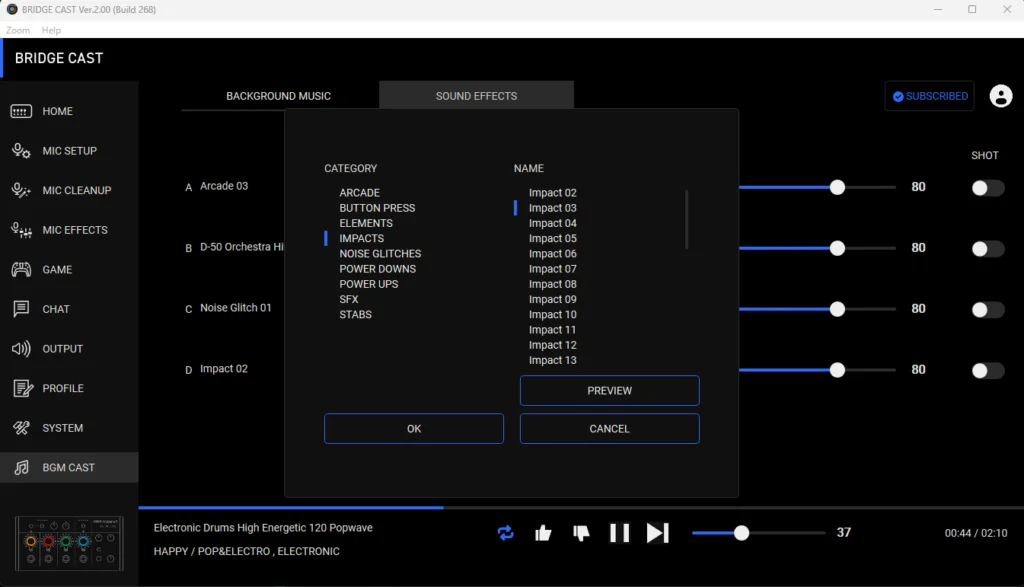This screenshot has width=1024, height=587.
Task: Click the music volume slider handle
Action: point(741,533)
